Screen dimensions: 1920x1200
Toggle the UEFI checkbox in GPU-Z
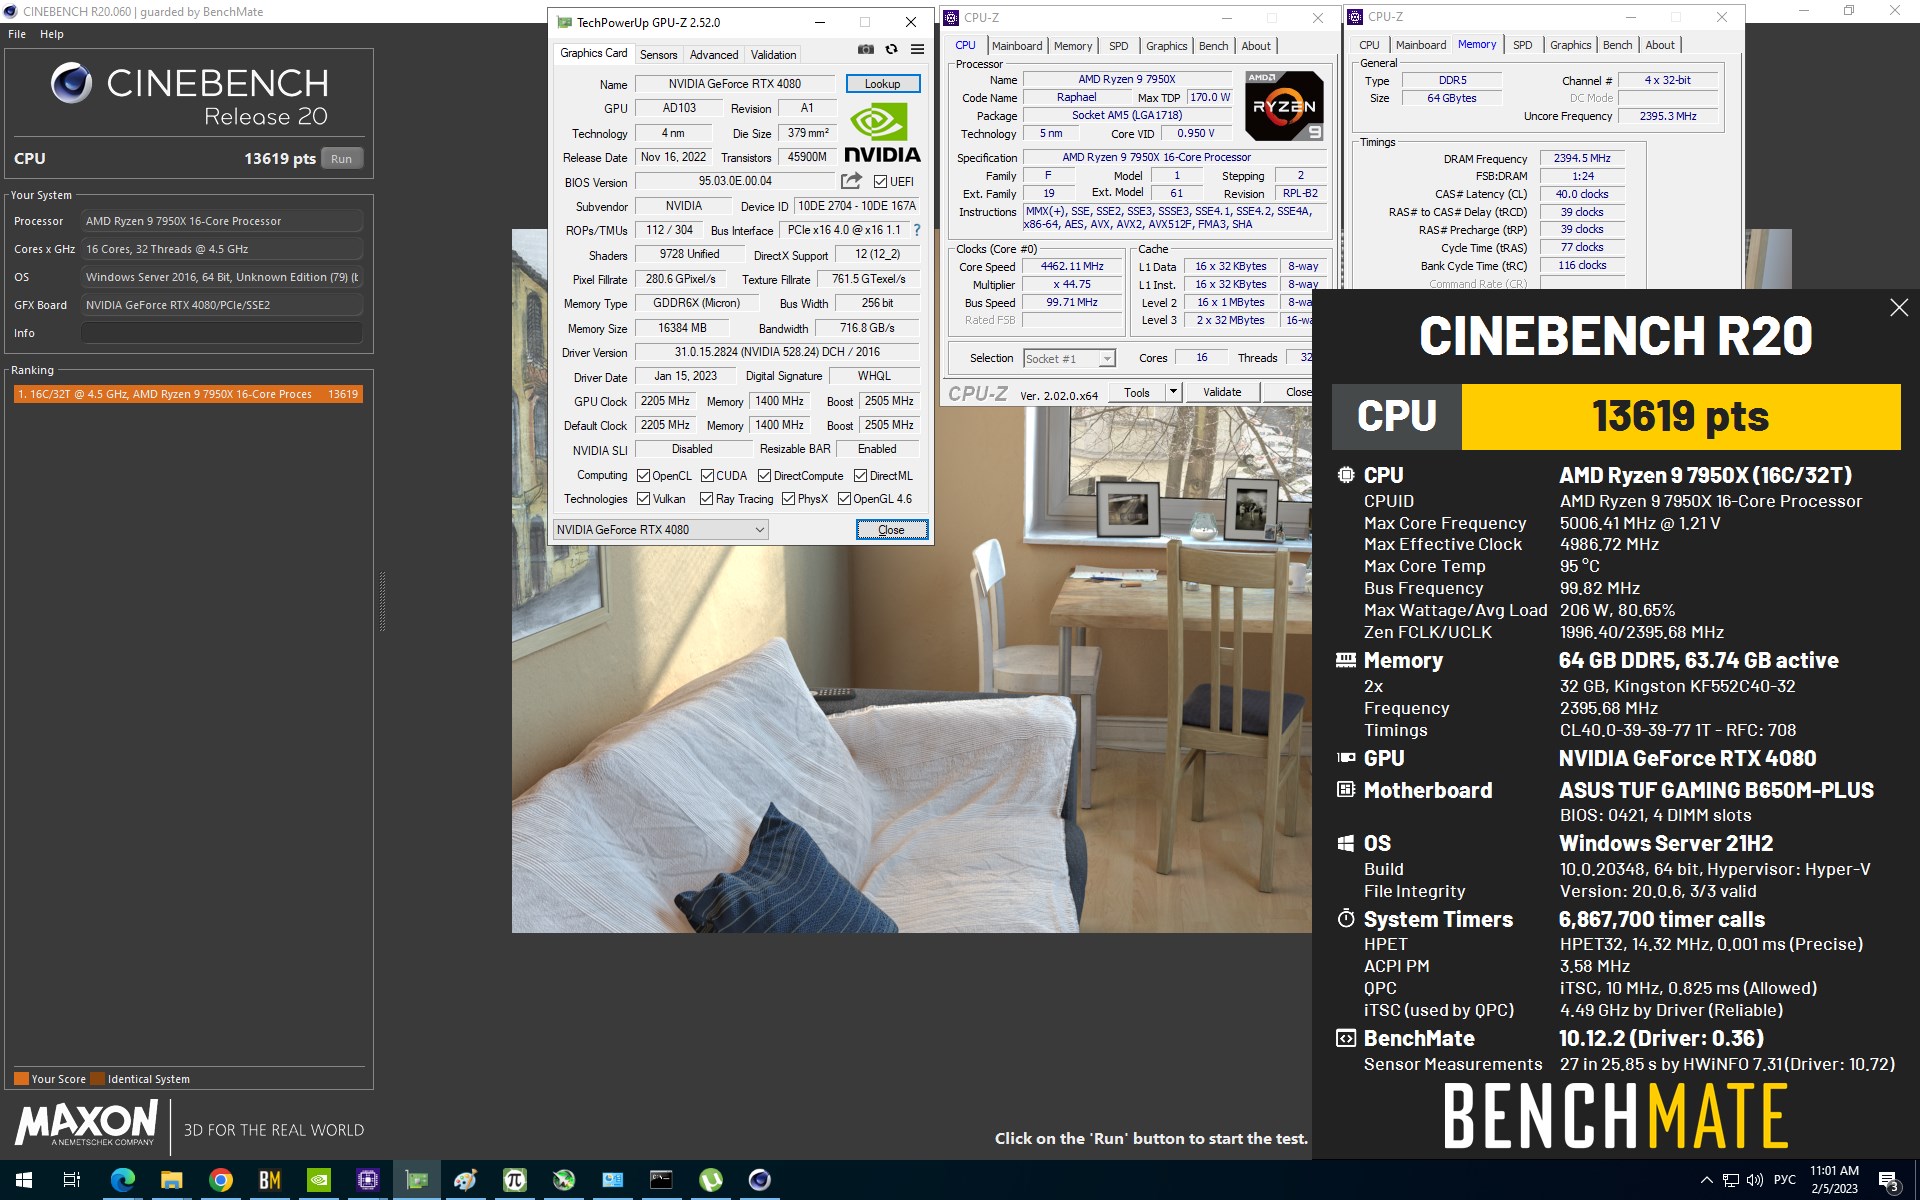pyautogui.click(x=880, y=182)
